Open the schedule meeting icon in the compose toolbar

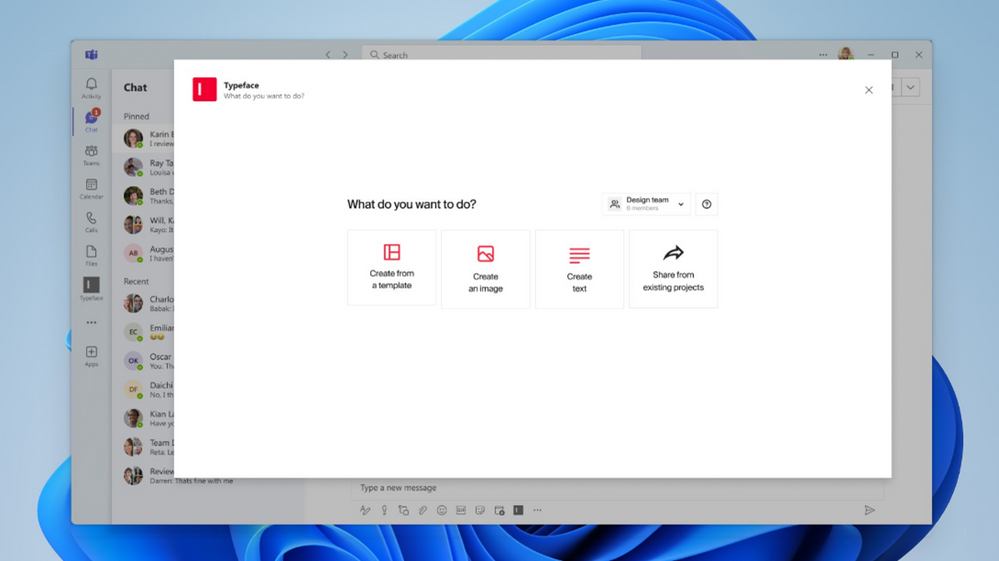click(500, 510)
